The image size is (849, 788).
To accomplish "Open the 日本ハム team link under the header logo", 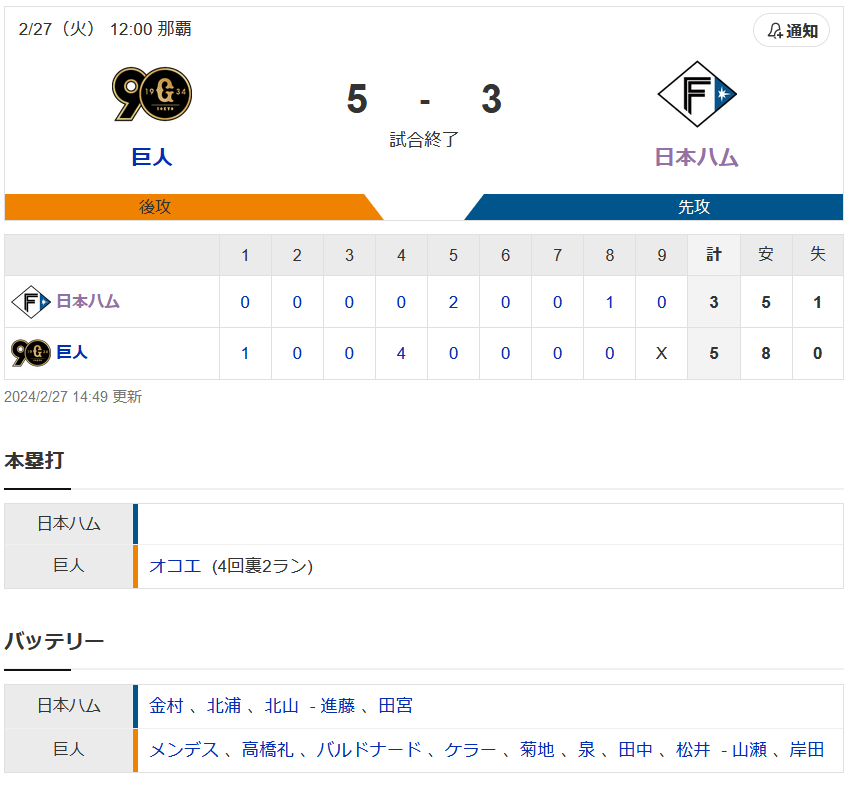I will 697,157.
